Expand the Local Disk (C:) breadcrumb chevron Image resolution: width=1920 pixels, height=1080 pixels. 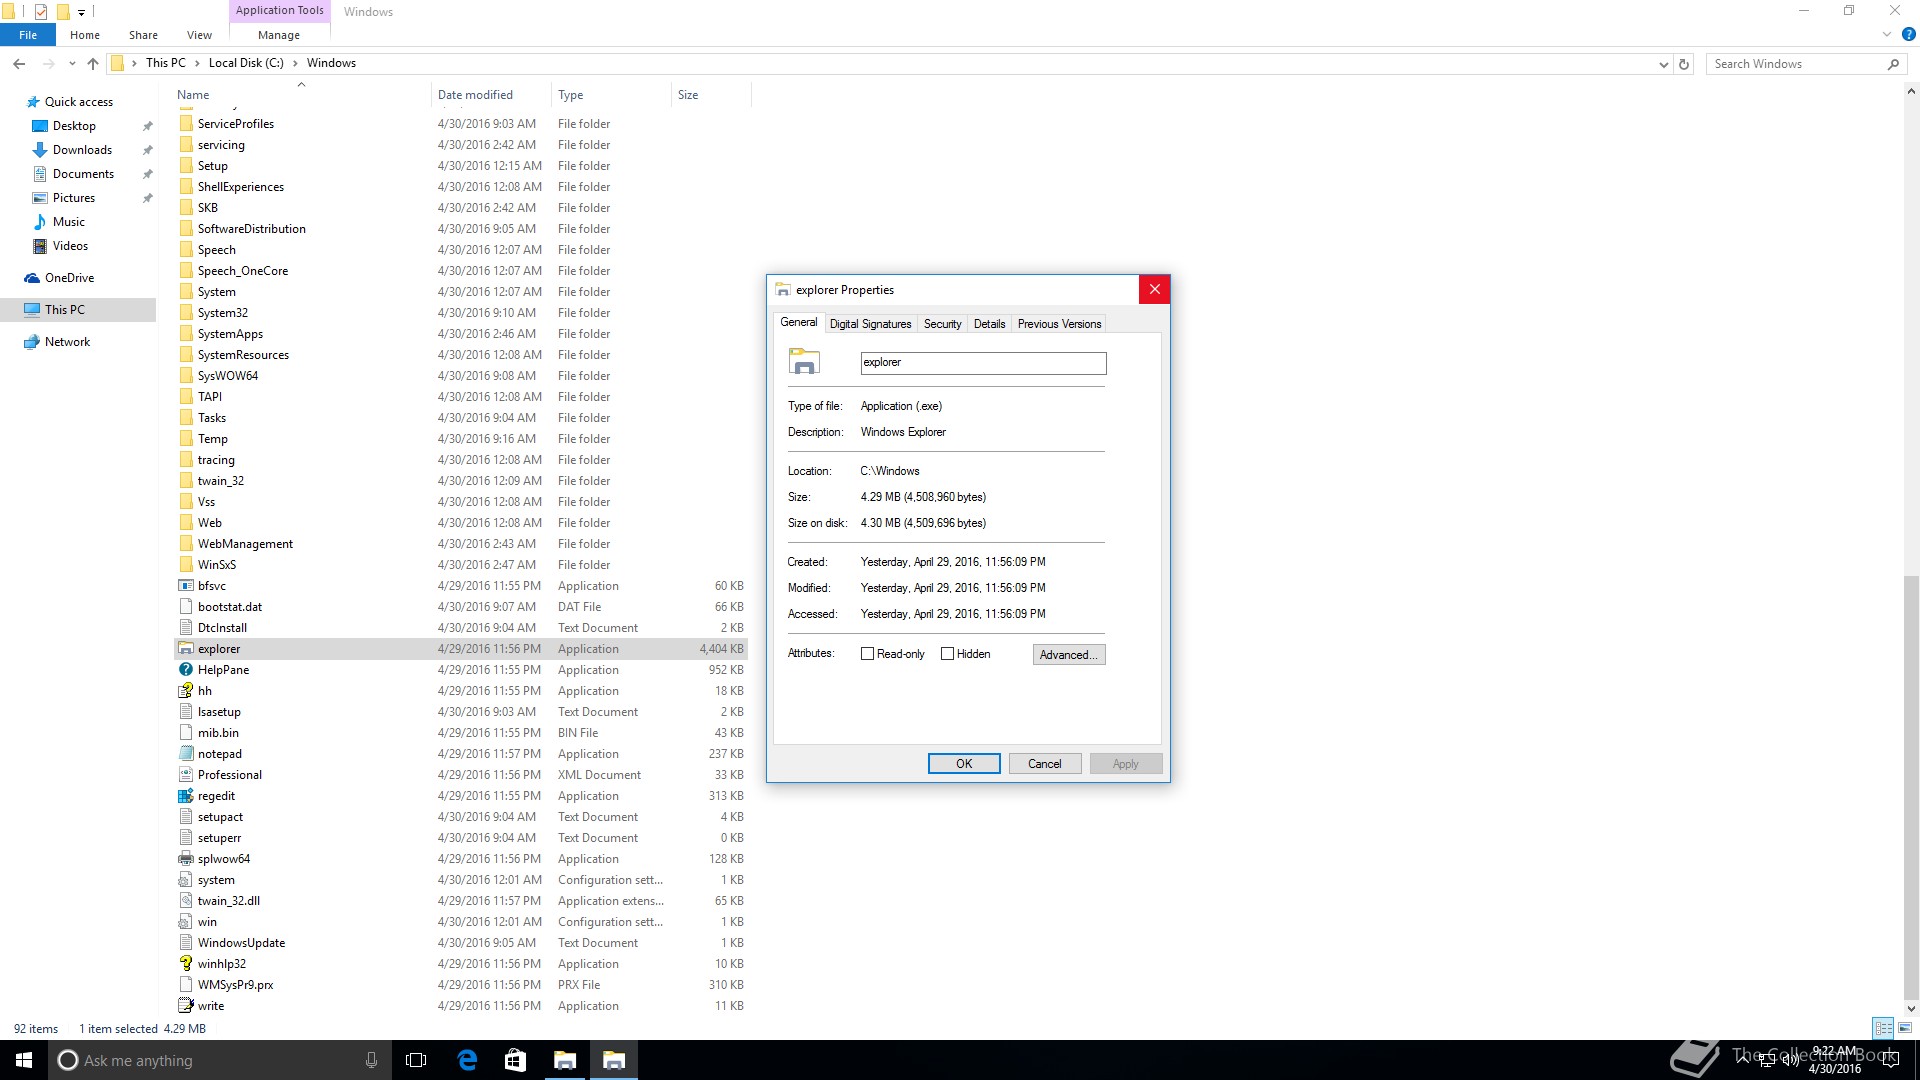coord(295,63)
